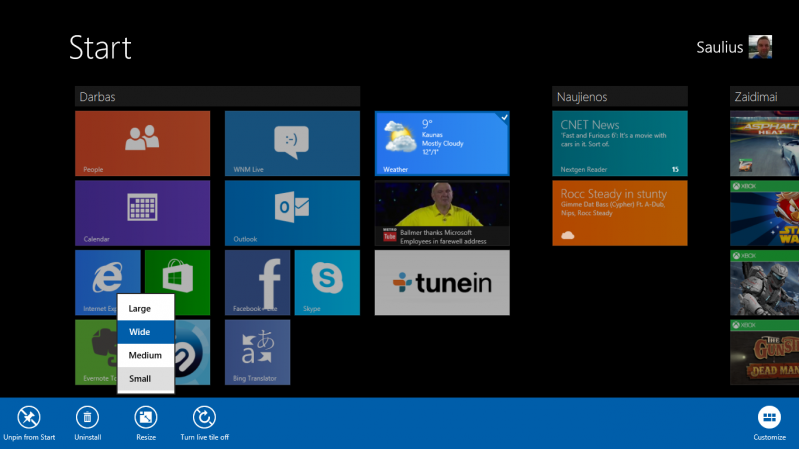Open the Facebook tile

pyautogui.click(x=257, y=282)
